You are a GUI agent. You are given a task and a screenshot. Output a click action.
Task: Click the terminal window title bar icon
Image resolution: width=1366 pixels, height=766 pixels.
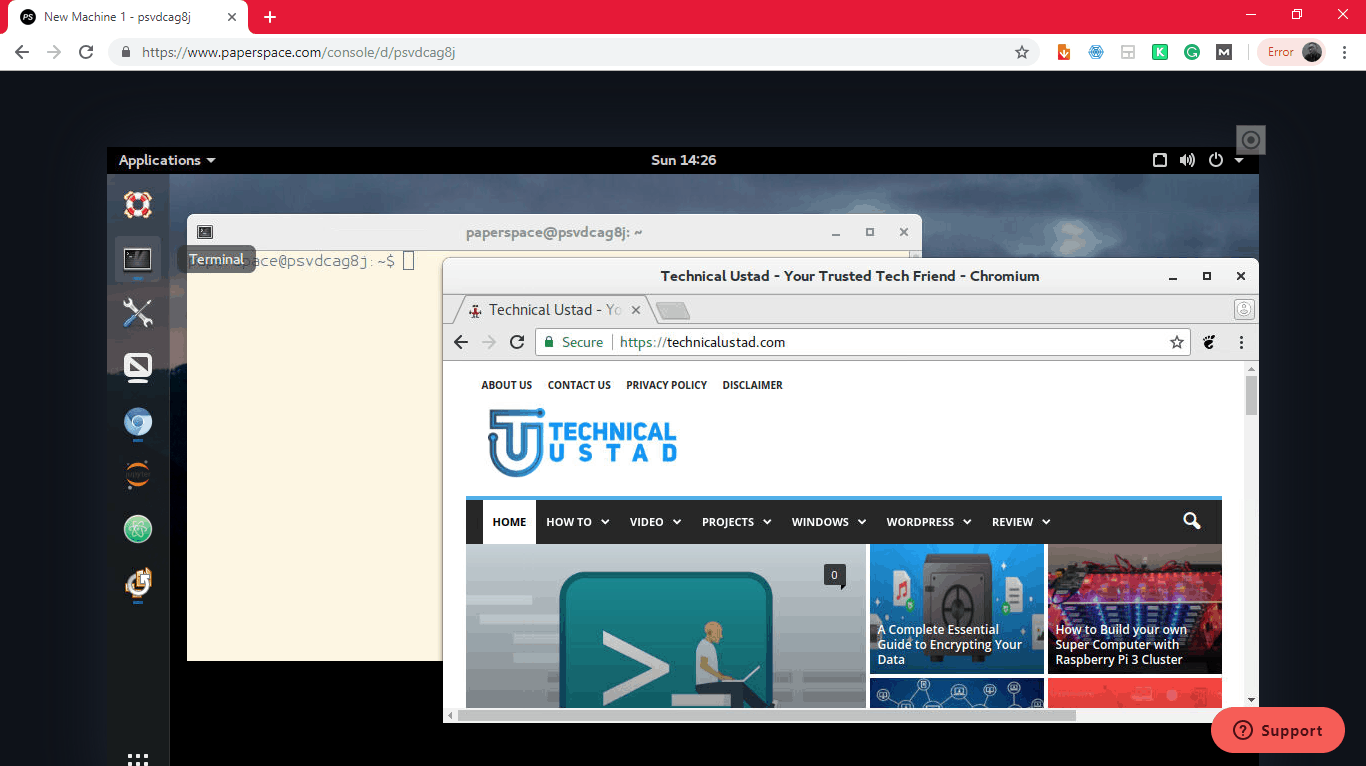[x=205, y=232]
